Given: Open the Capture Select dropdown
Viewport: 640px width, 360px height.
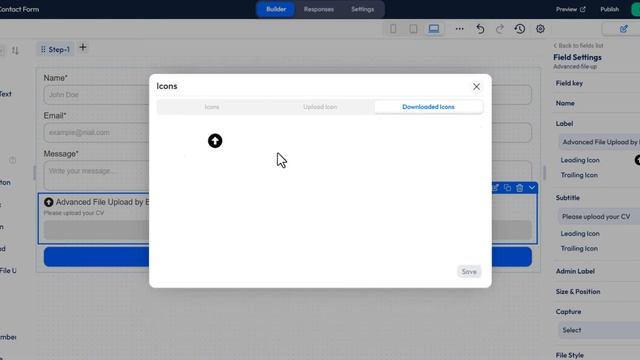Looking at the screenshot, I should [x=599, y=330].
